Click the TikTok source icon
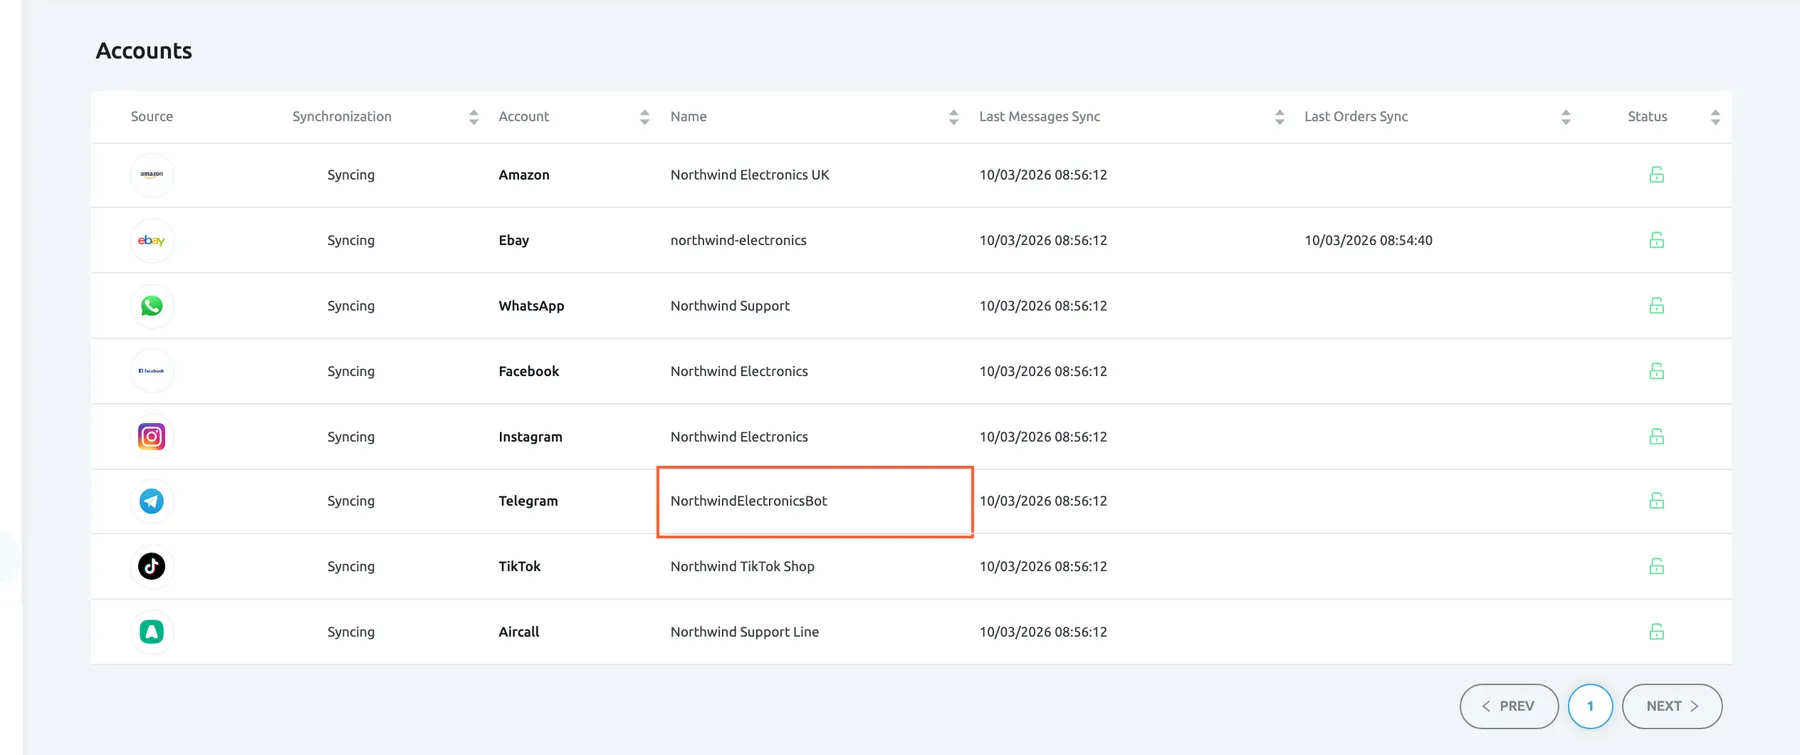Image resolution: width=1800 pixels, height=755 pixels. (152, 567)
